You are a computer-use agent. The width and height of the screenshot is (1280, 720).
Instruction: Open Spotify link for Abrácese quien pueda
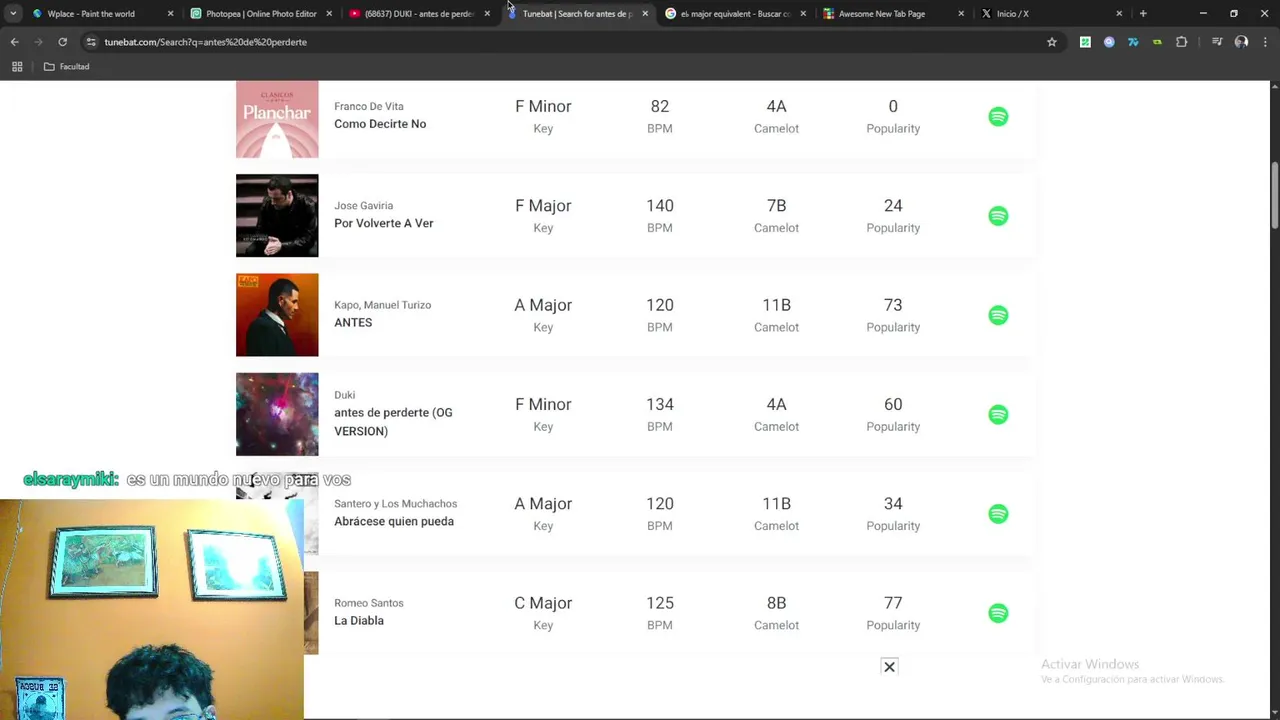point(998,514)
